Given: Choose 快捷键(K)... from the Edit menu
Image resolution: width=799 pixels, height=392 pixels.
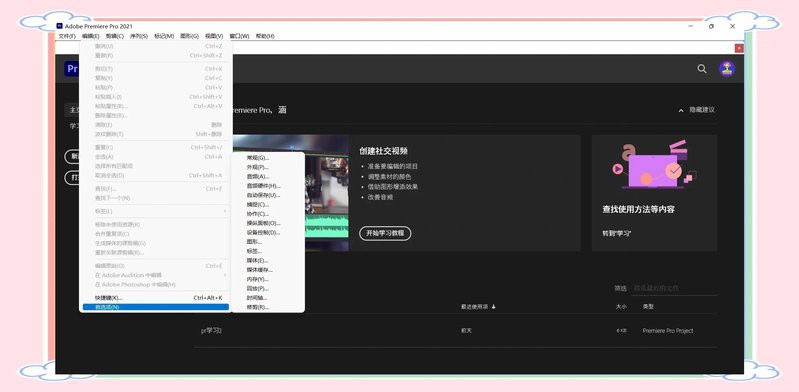Looking at the screenshot, I should point(156,298).
